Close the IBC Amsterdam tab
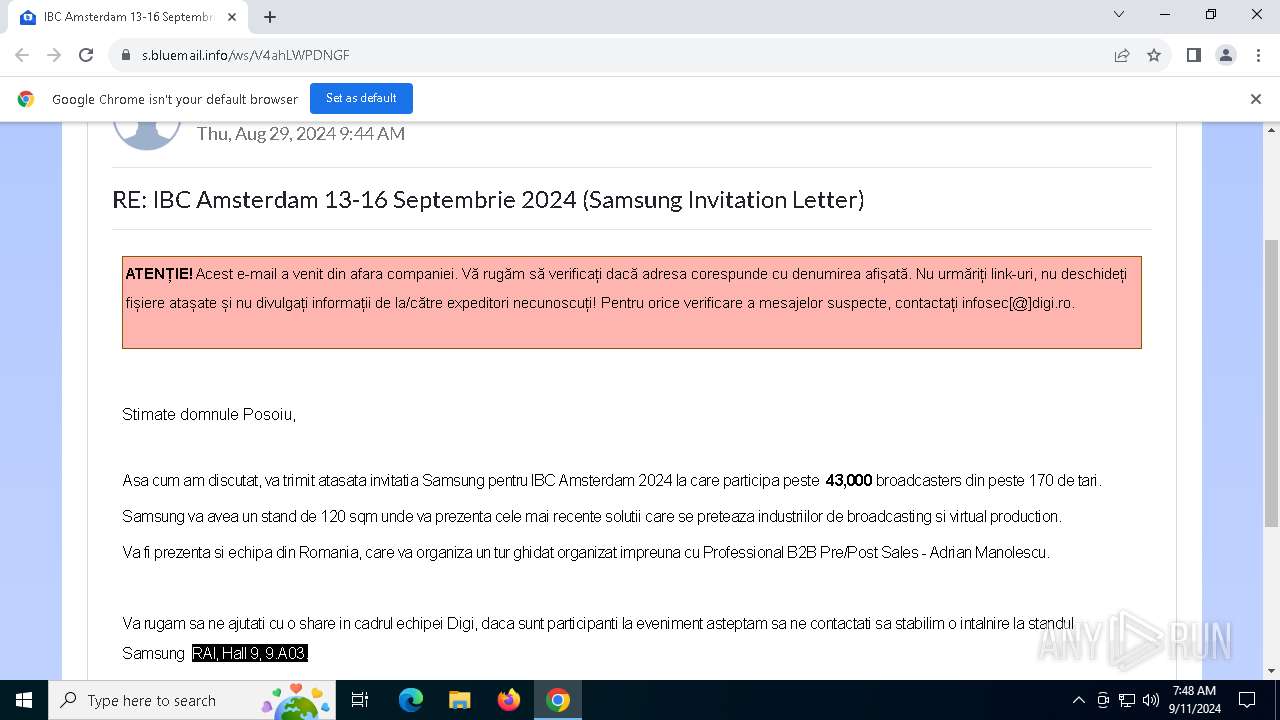 click(x=232, y=17)
